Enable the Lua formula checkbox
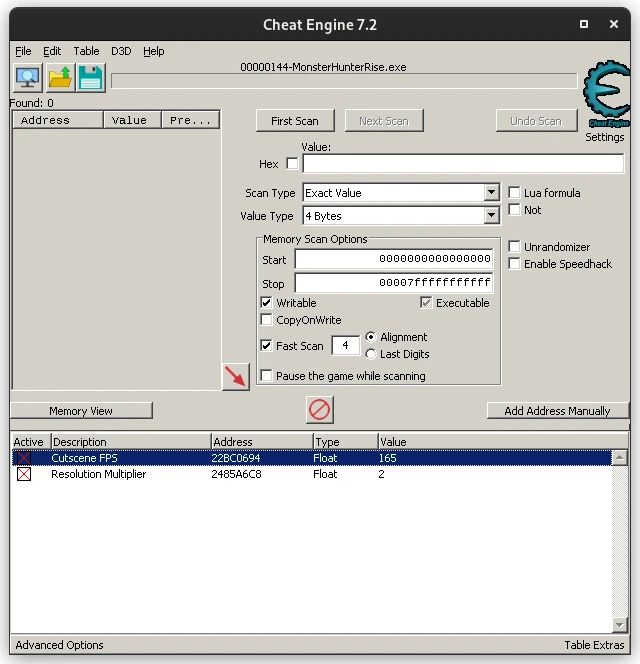Screen dimensions: 640x664 click(514, 193)
